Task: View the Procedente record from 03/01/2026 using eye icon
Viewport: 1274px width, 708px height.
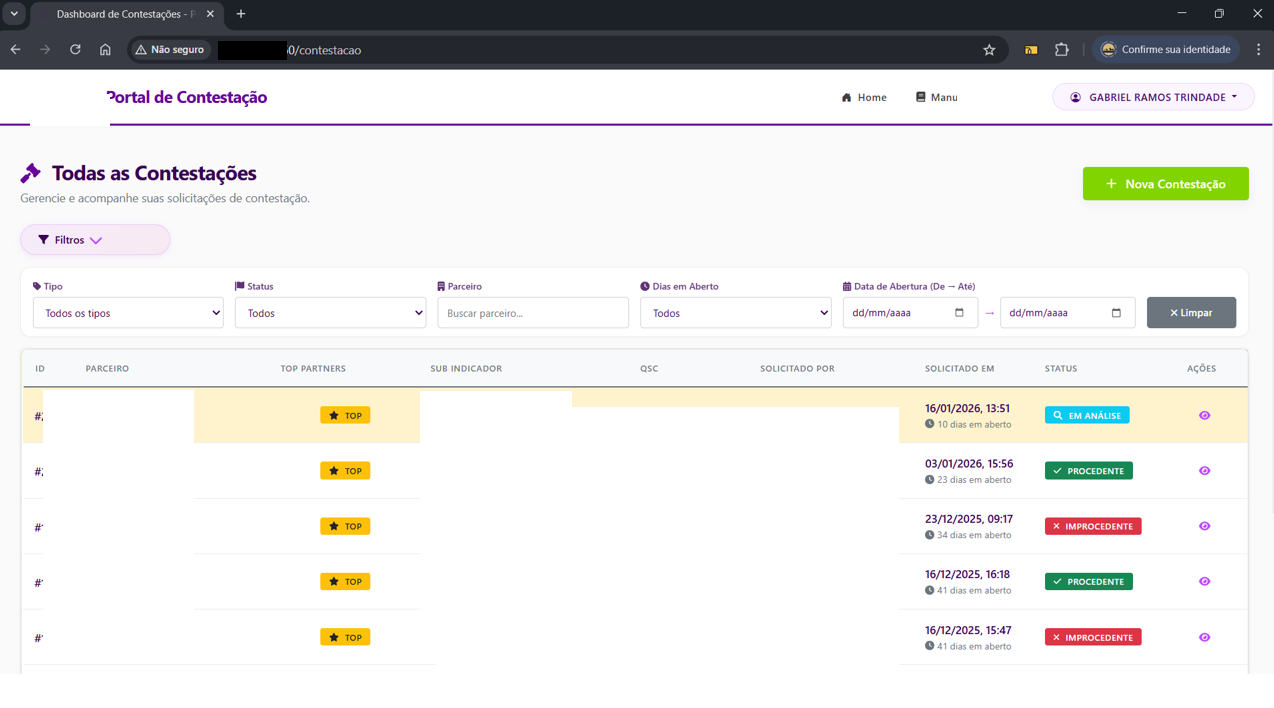Action: click(x=1204, y=470)
